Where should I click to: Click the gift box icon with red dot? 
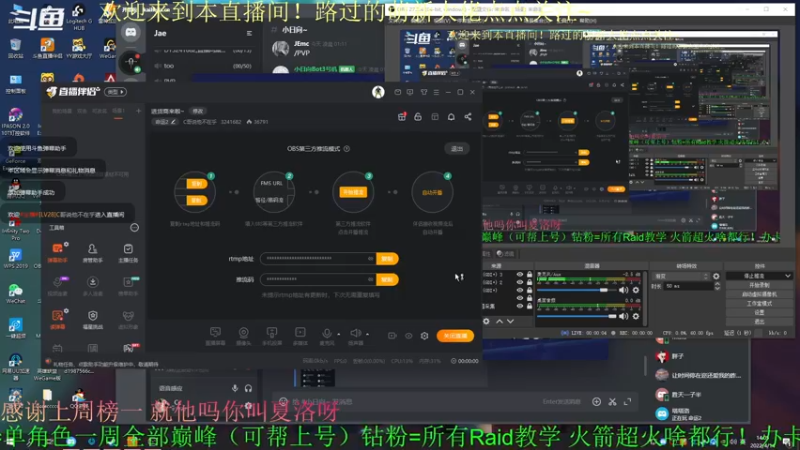click(402, 117)
